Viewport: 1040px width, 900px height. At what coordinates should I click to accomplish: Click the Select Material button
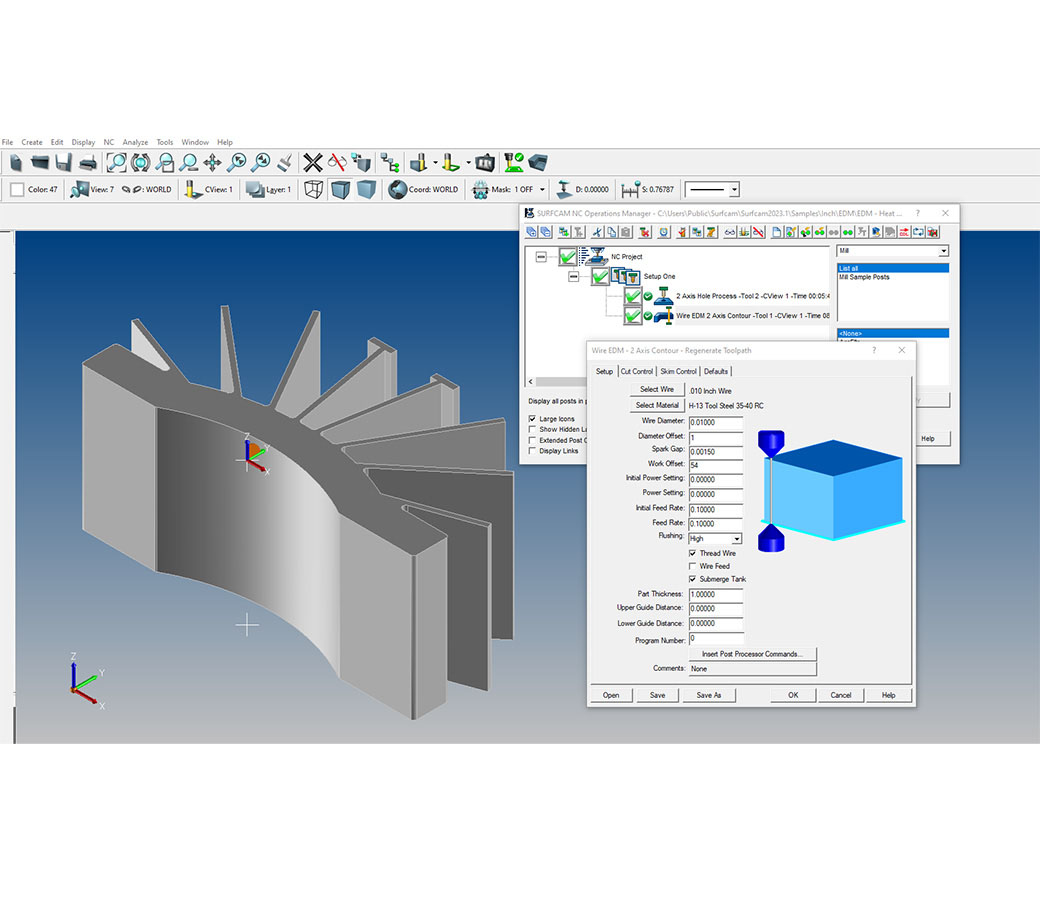[657, 405]
